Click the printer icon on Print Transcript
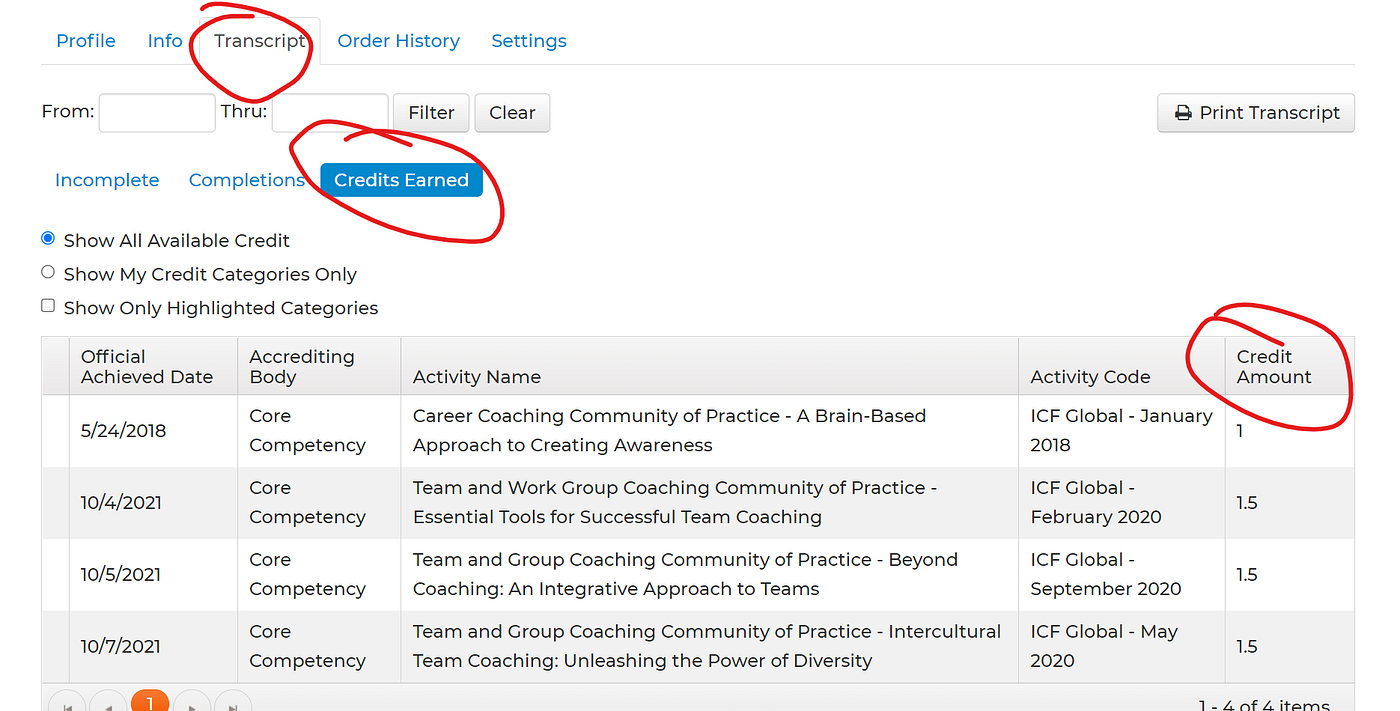 1183,113
